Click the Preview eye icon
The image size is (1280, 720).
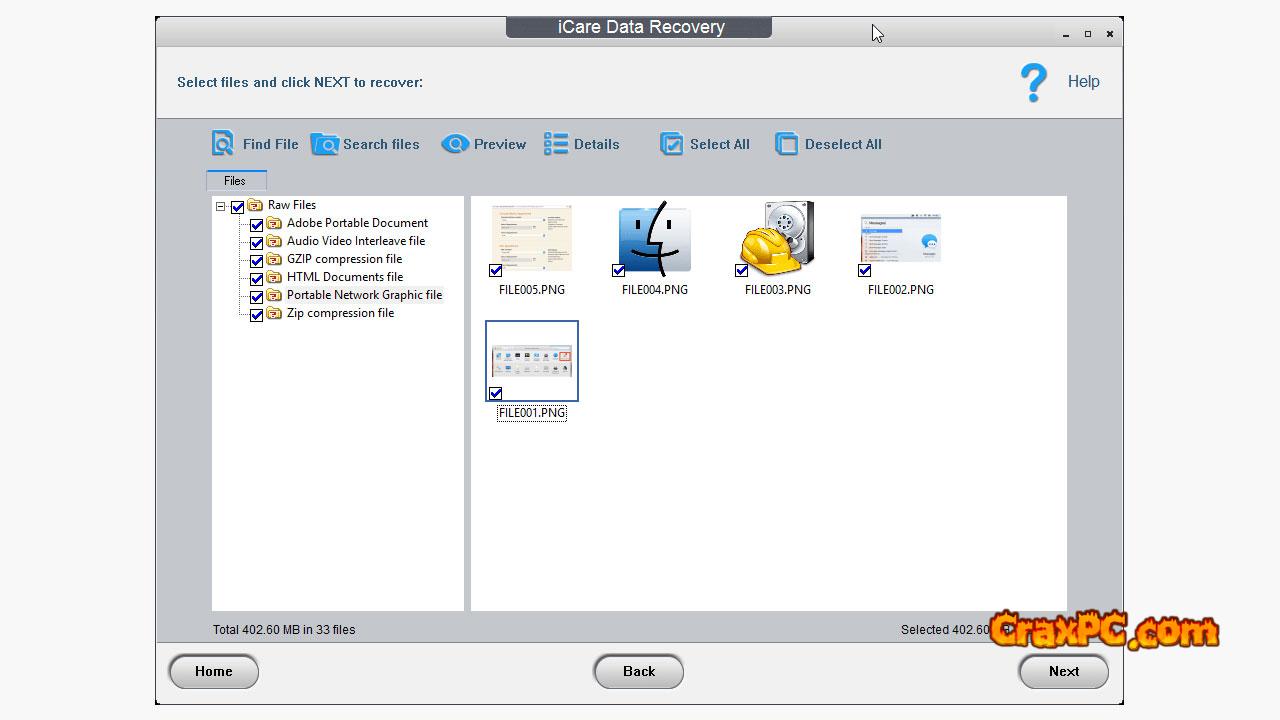point(455,144)
